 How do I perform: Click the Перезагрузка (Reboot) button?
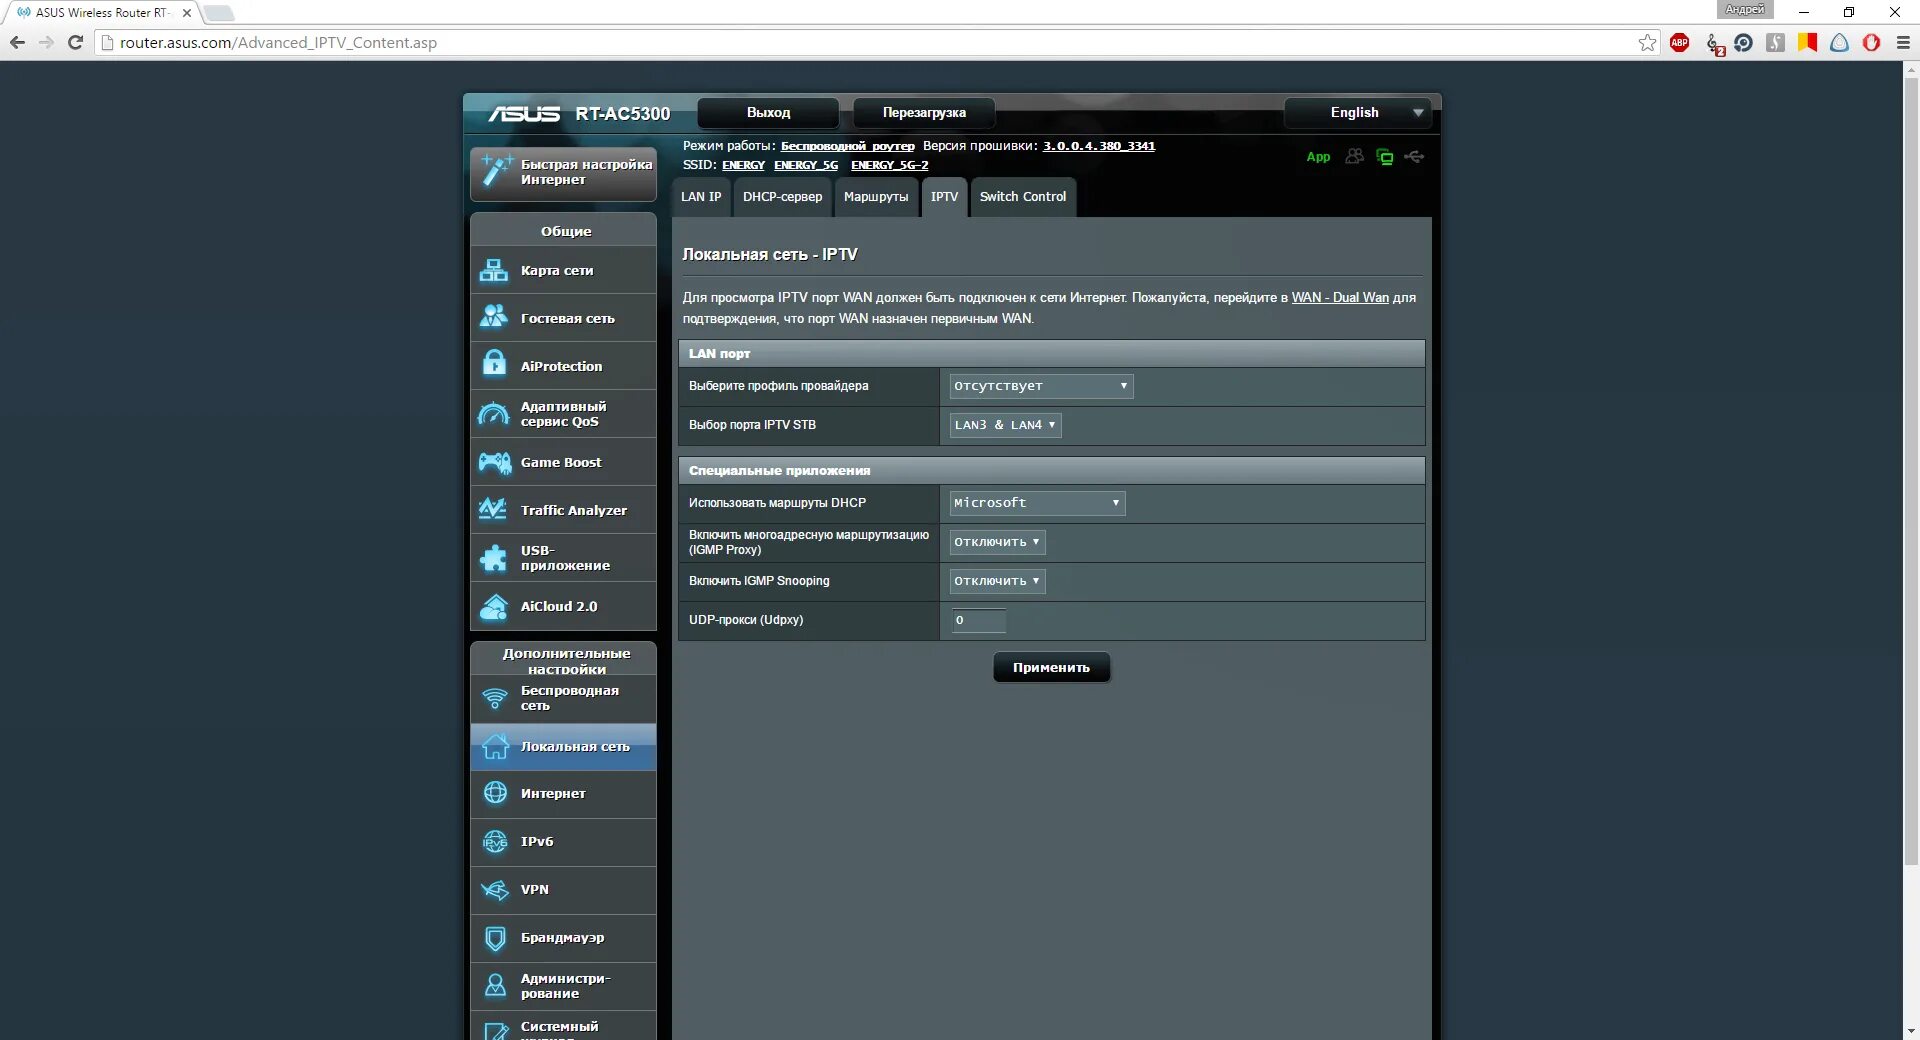(x=924, y=113)
